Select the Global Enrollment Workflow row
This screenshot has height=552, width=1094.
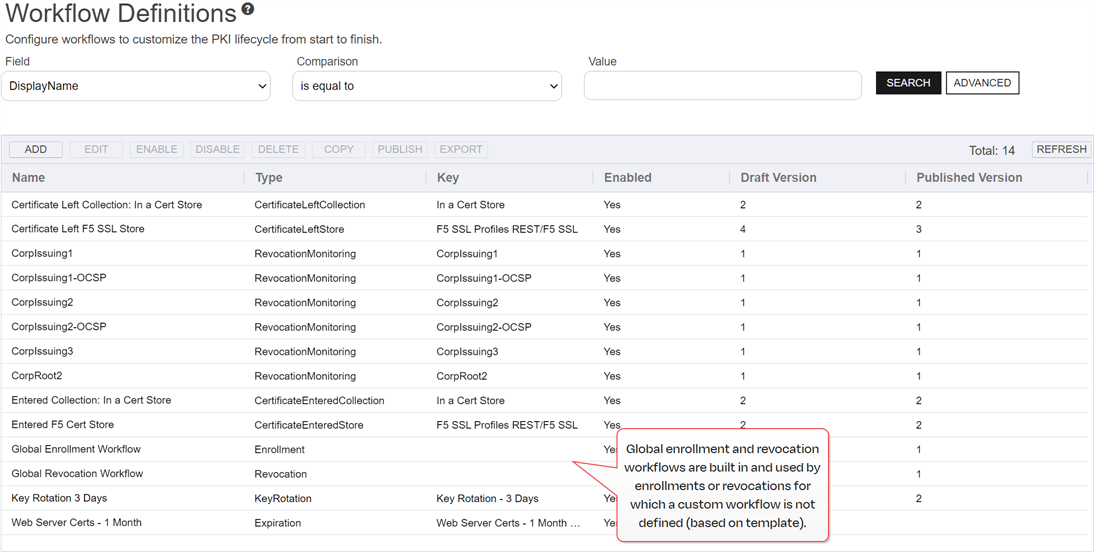[76, 449]
